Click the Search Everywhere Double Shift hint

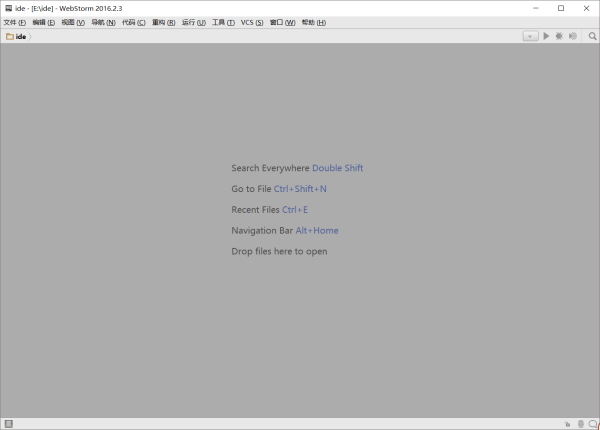point(297,168)
